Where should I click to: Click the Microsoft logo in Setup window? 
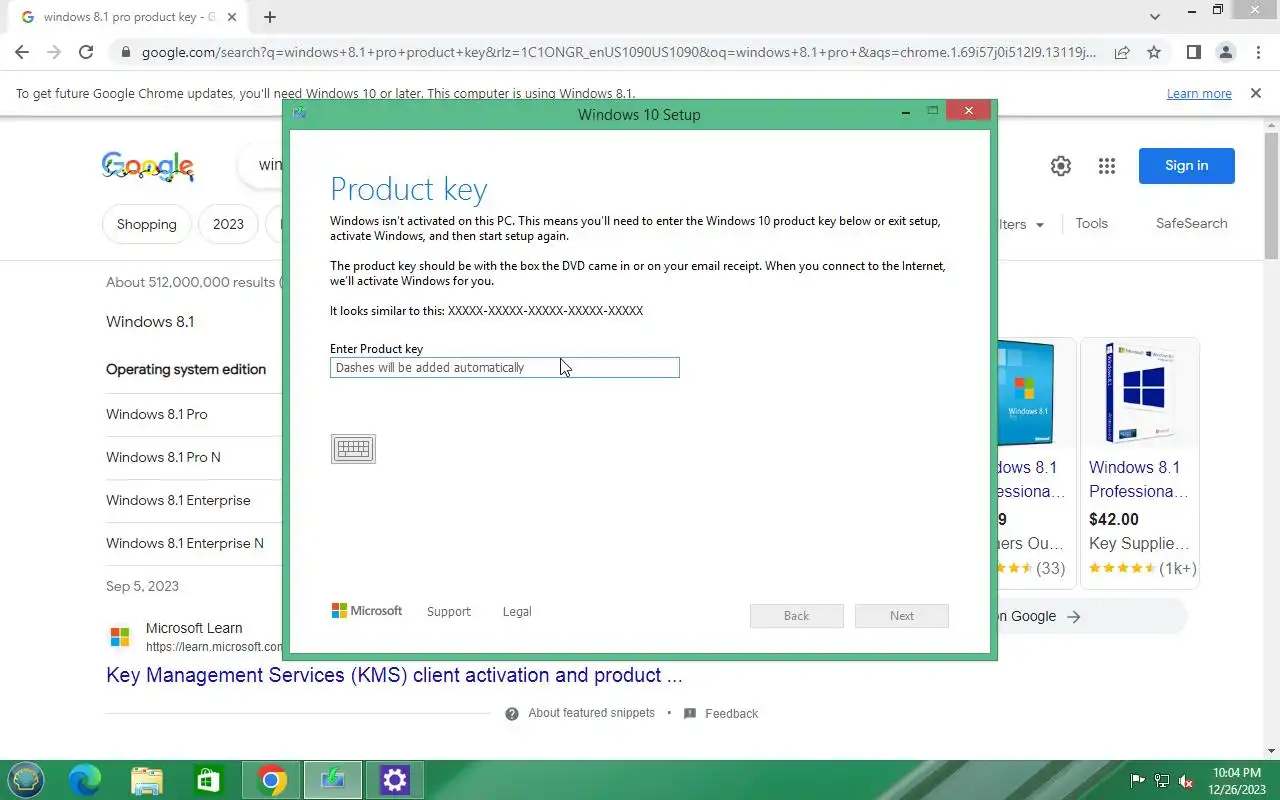(x=367, y=610)
